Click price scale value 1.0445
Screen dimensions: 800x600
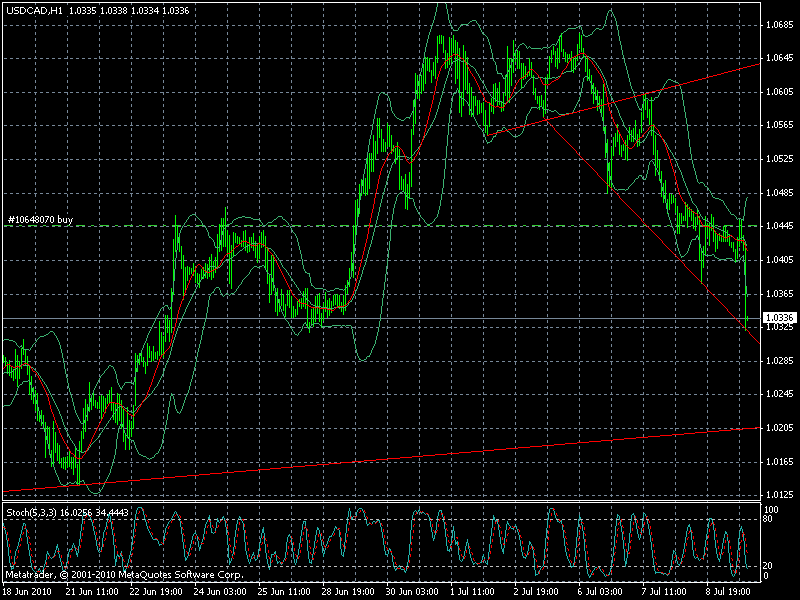pos(780,226)
